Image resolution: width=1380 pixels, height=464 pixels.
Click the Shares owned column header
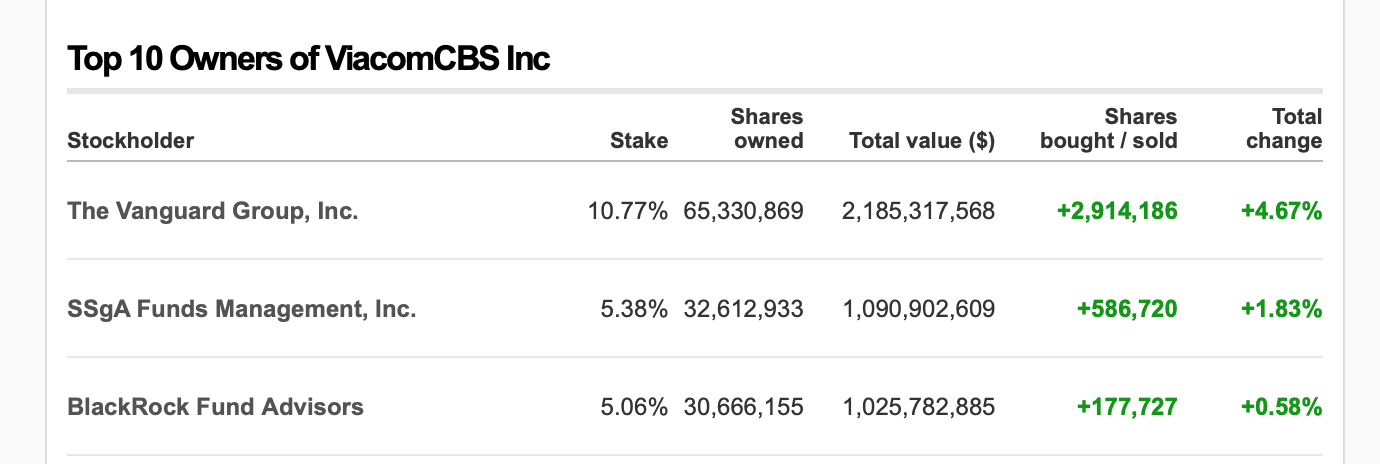pyautogui.click(x=767, y=129)
